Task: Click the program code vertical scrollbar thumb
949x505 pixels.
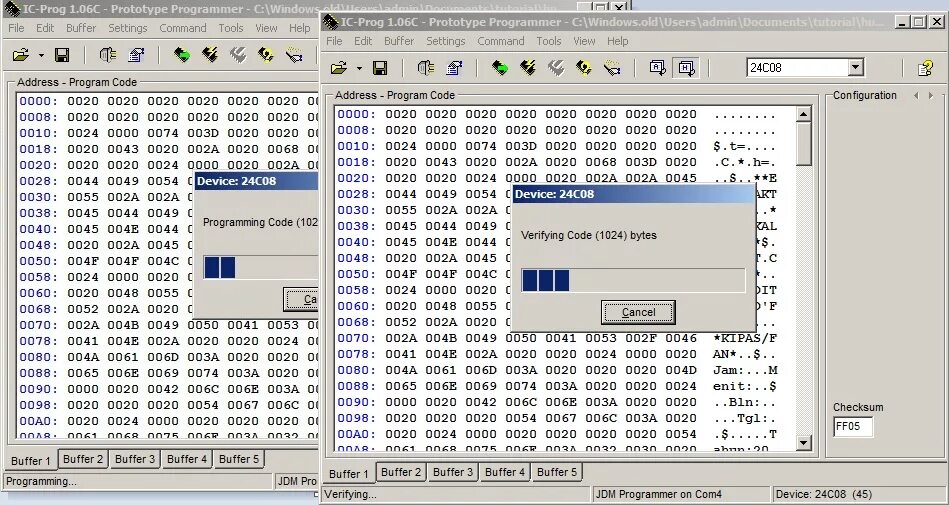Action: (x=803, y=143)
